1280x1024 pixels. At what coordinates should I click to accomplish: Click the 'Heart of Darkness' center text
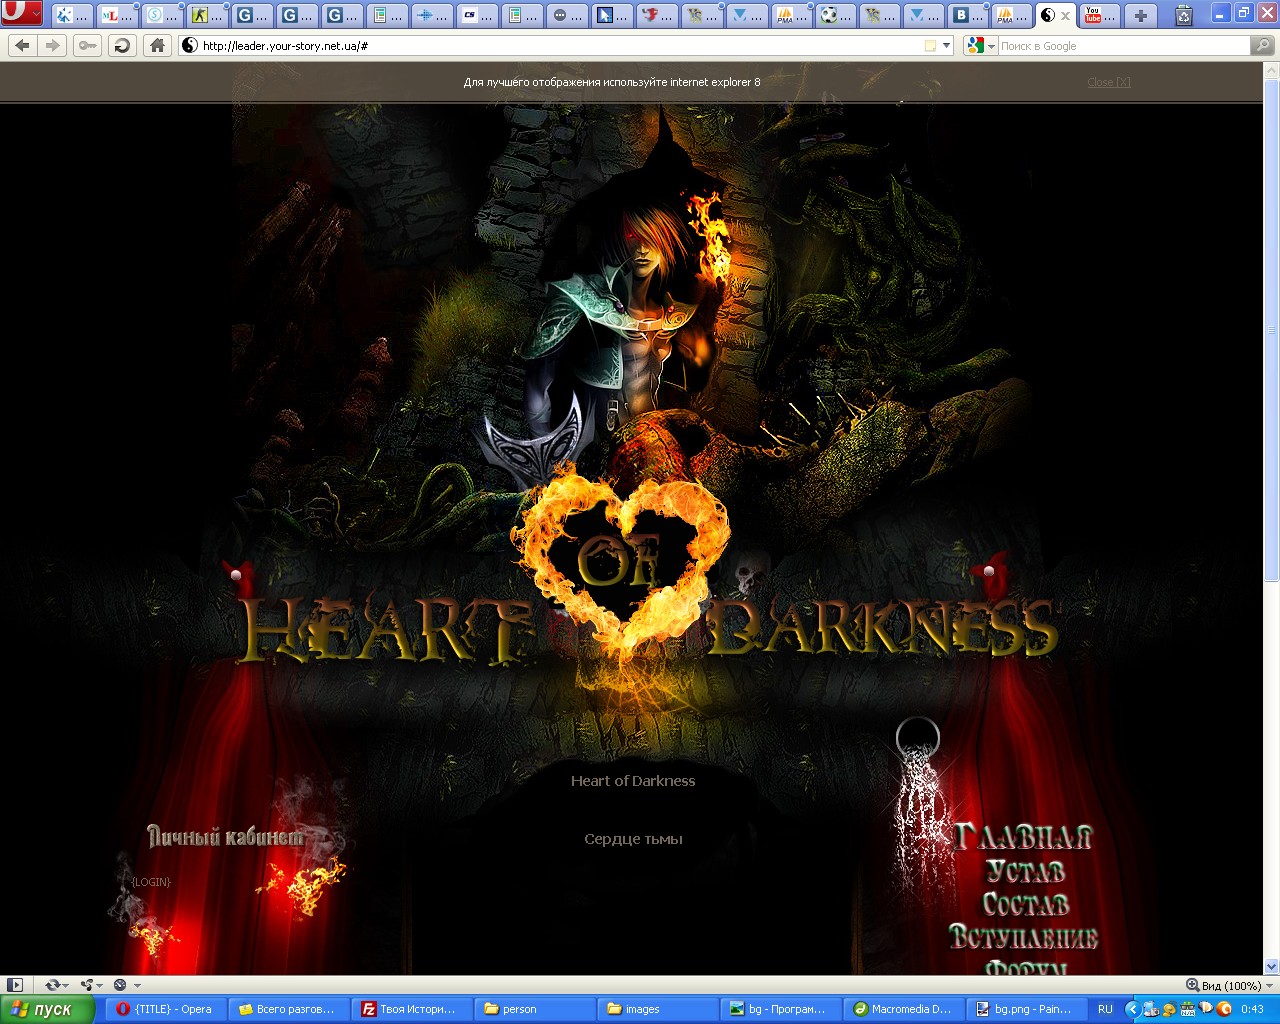point(633,781)
